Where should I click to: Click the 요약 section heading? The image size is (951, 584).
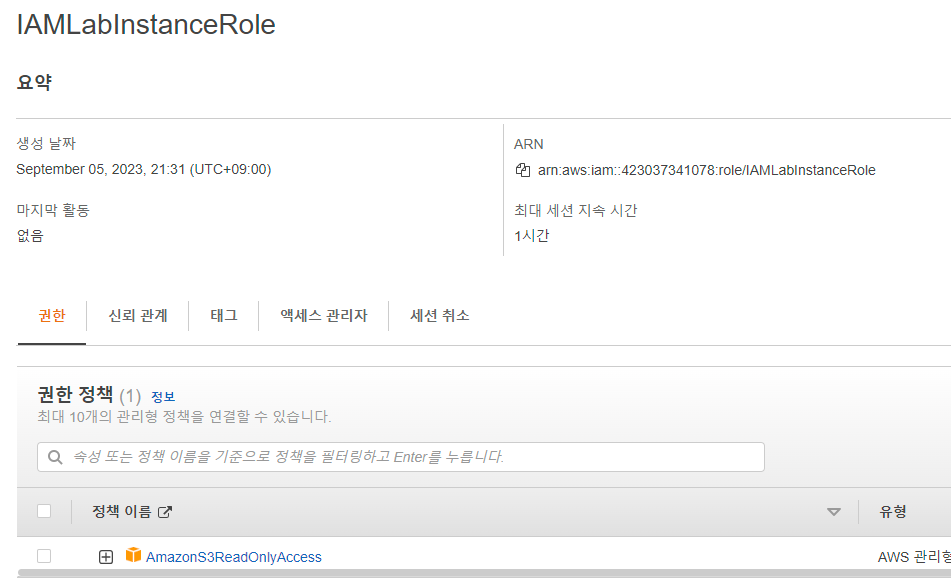click(35, 82)
